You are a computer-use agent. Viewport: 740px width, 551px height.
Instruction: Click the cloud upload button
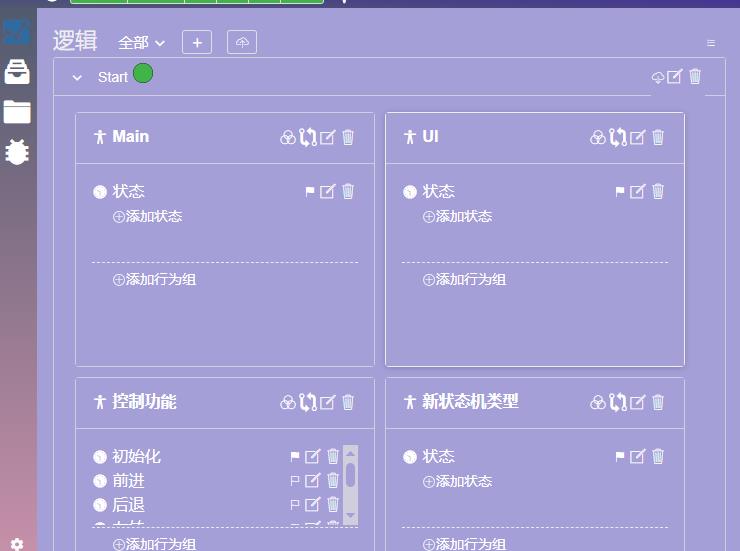(x=242, y=42)
